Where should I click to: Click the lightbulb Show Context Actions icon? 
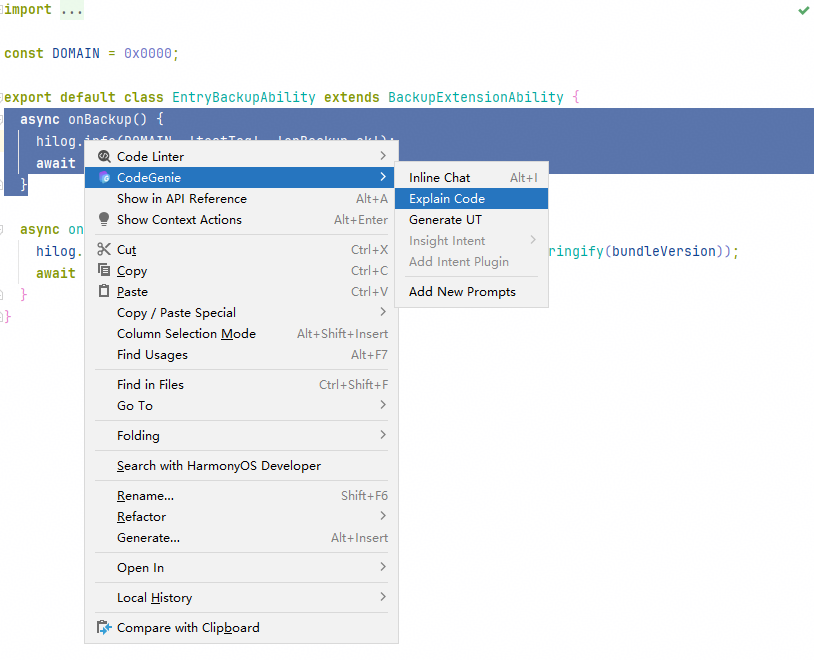pyautogui.click(x=104, y=220)
